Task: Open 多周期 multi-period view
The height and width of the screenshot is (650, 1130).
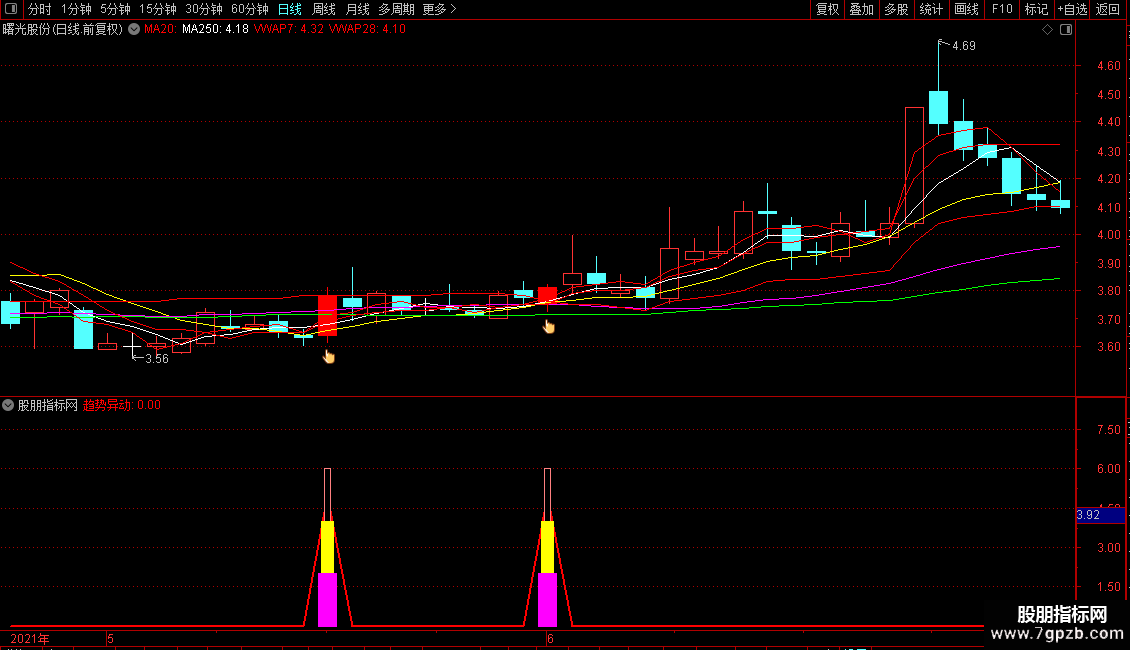Action: coord(396,9)
